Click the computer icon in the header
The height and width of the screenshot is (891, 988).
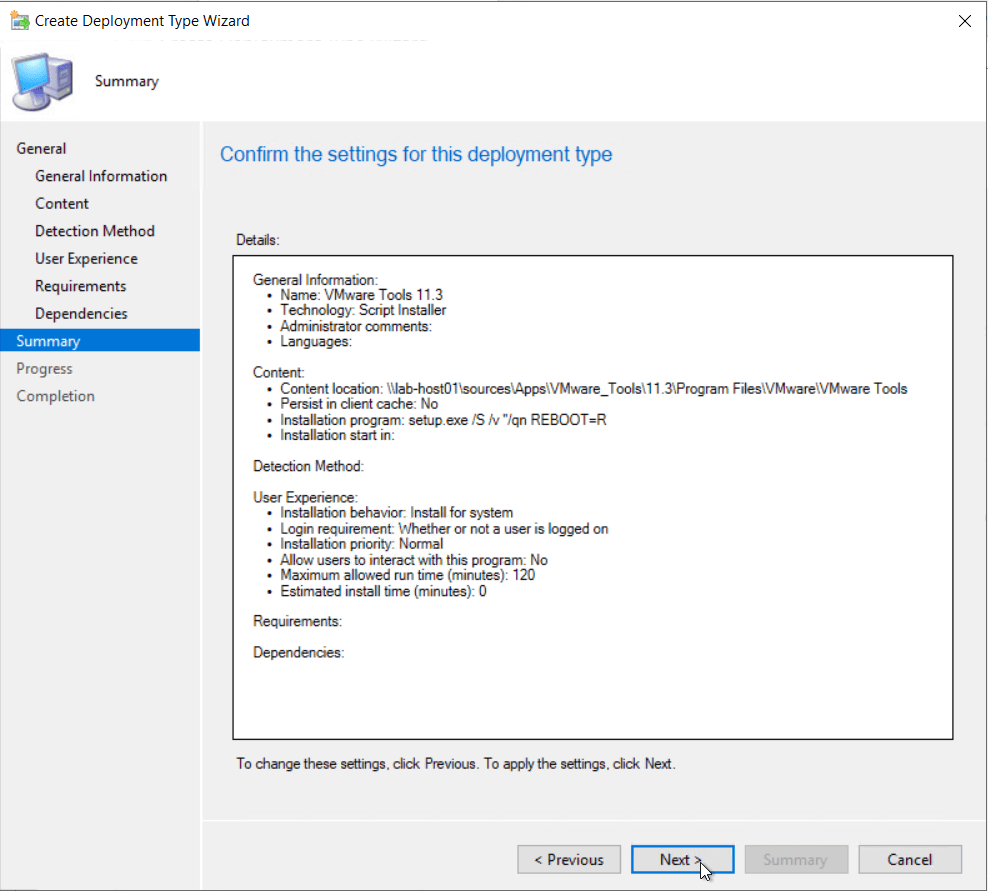[43, 82]
